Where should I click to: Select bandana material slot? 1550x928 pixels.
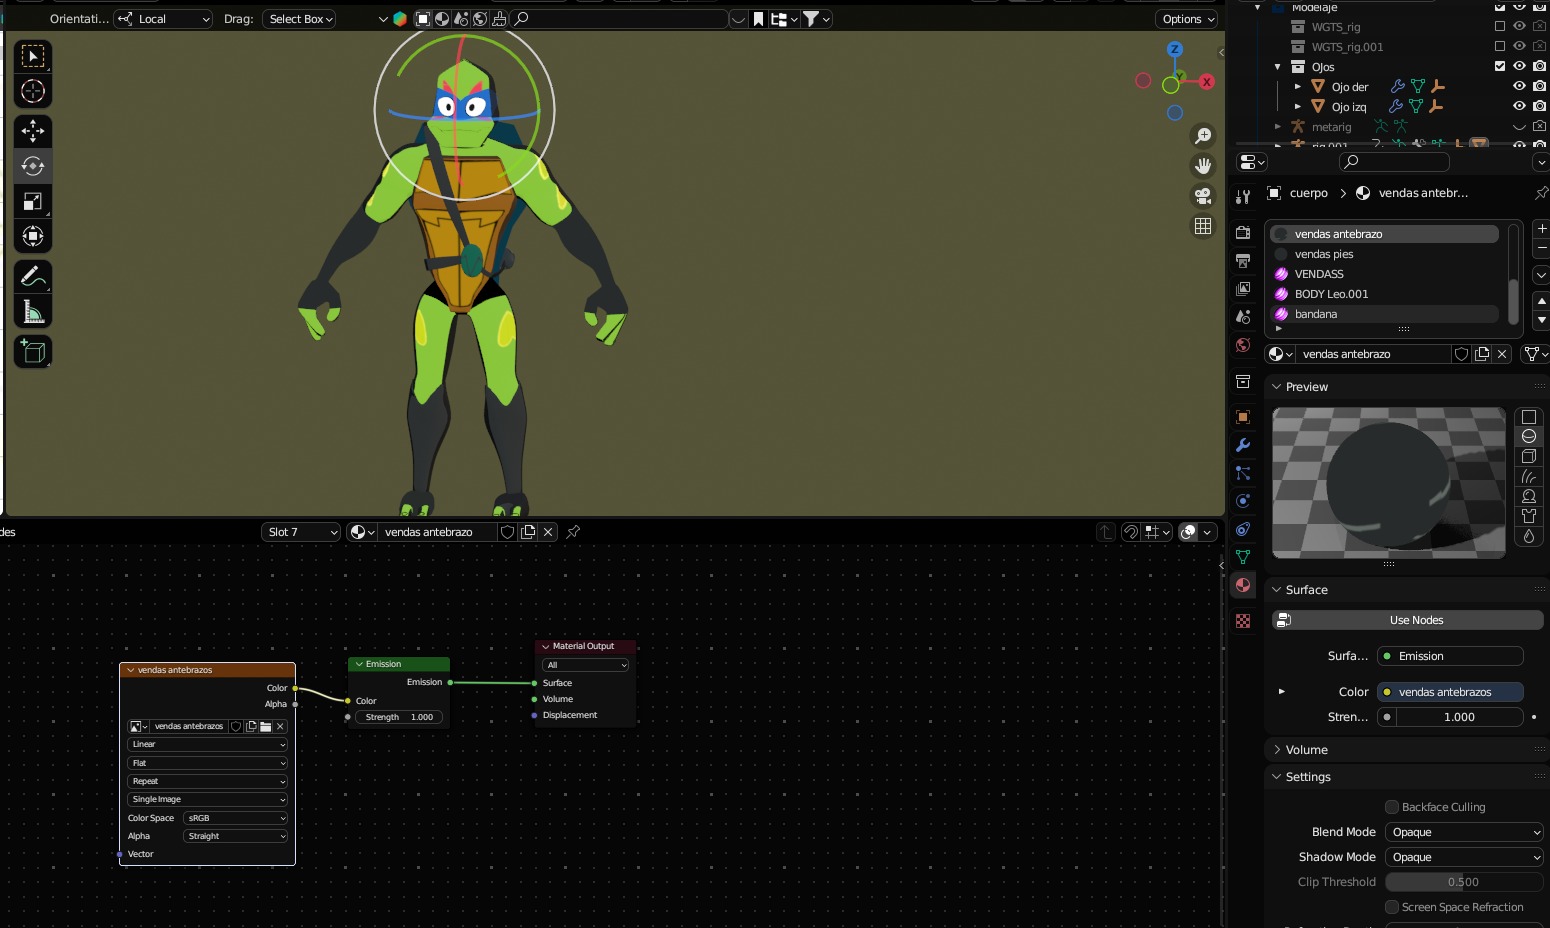pyautogui.click(x=1385, y=314)
